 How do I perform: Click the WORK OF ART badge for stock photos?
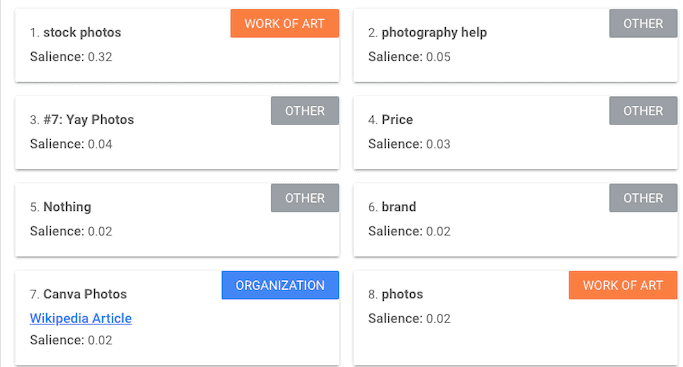pyautogui.click(x=284, y=24)
